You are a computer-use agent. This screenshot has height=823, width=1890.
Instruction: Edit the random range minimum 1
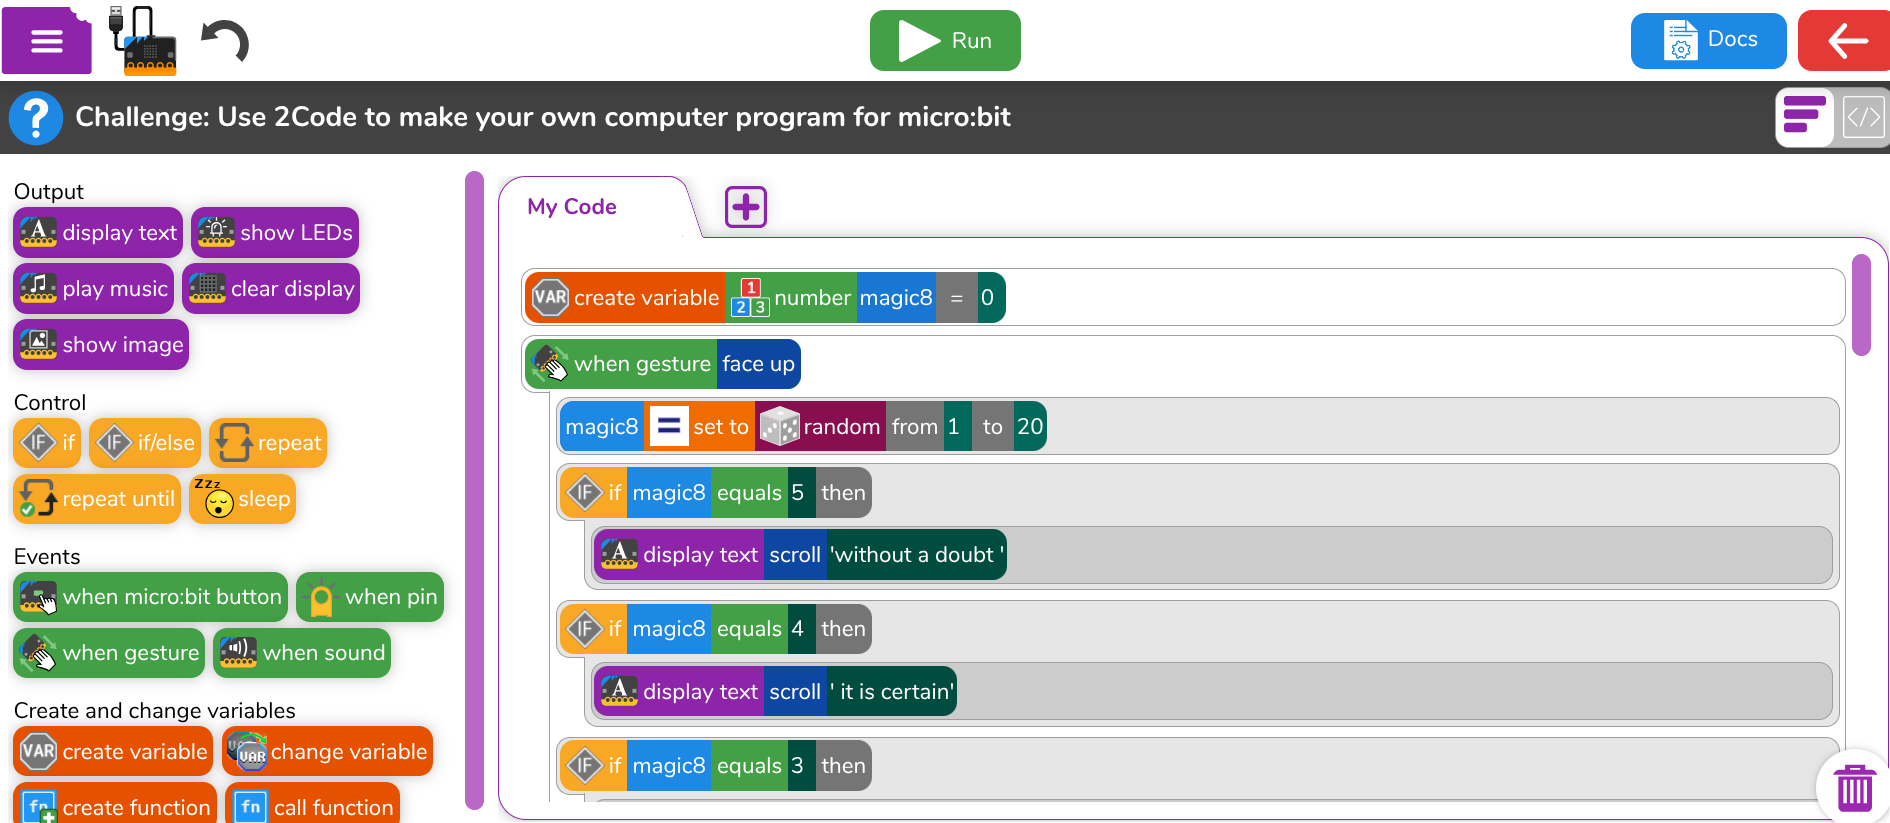pyautogui.click(x=955, y=427)
